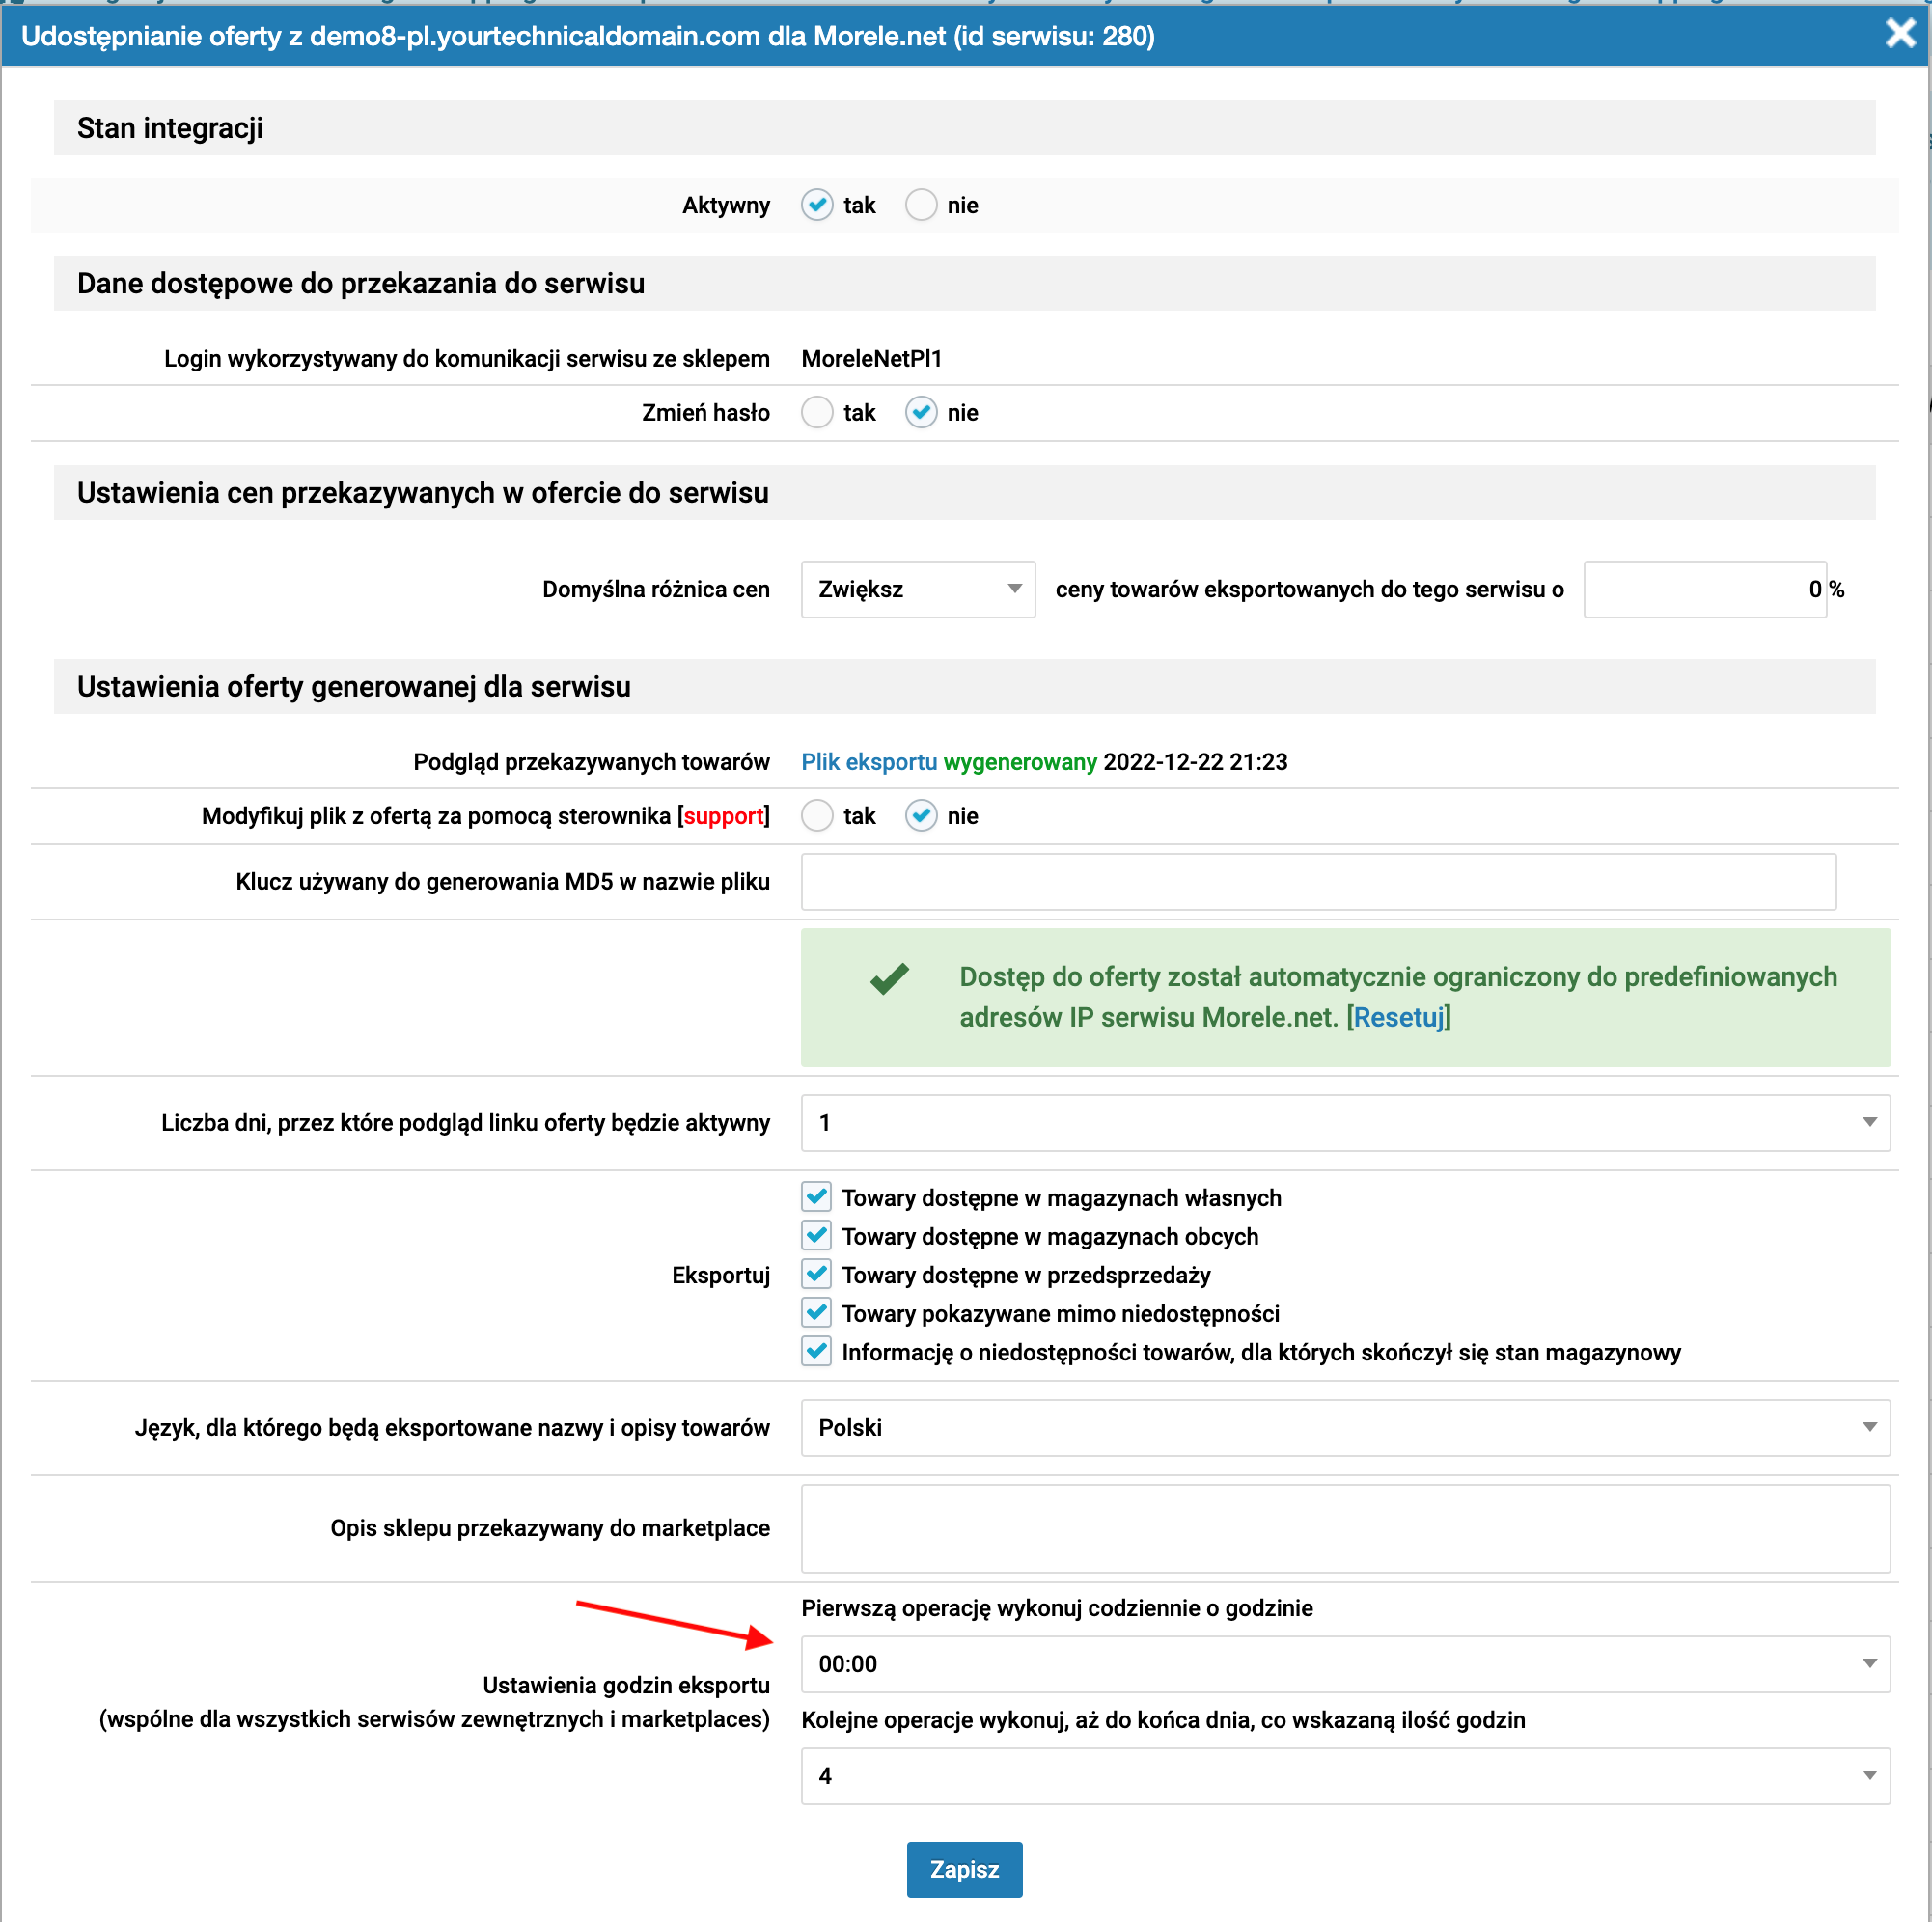Open the Plik eksportu link

pos(869,762)
